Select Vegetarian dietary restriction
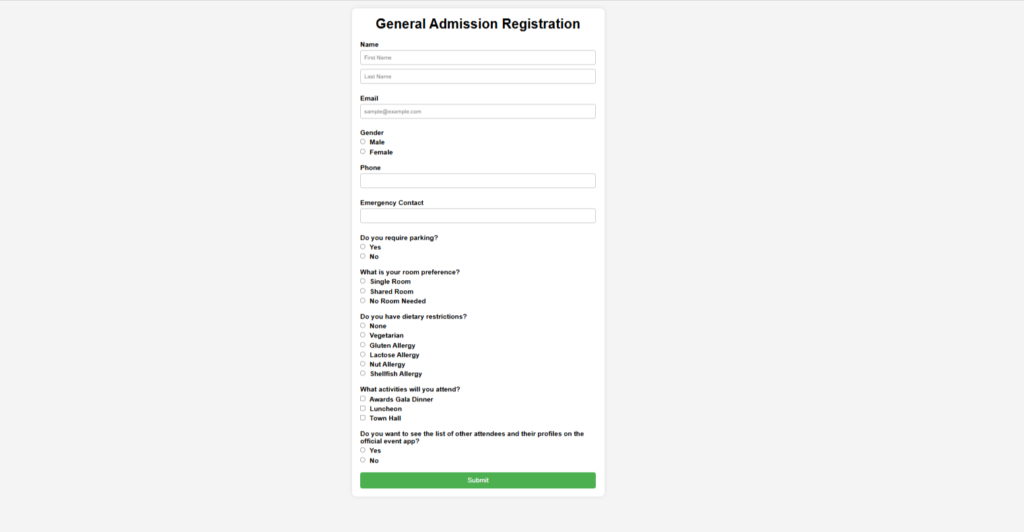Viewport: 1024px width, 532px height. pyautogui.click(x=362, y=335)
